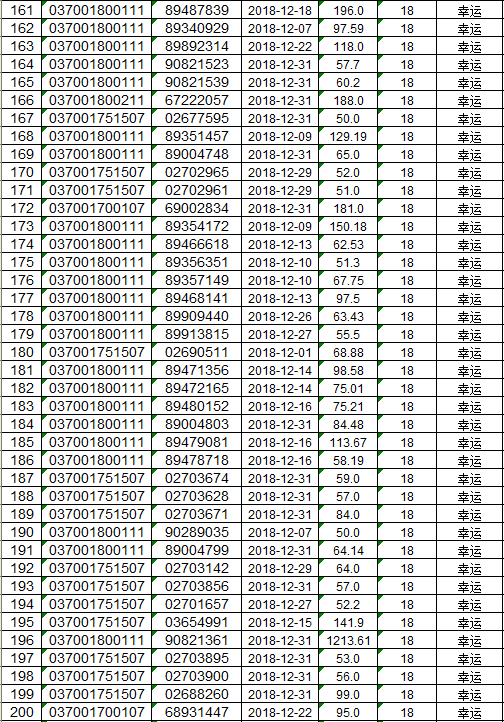Select the amount 150.18 cell

[348, 226]
